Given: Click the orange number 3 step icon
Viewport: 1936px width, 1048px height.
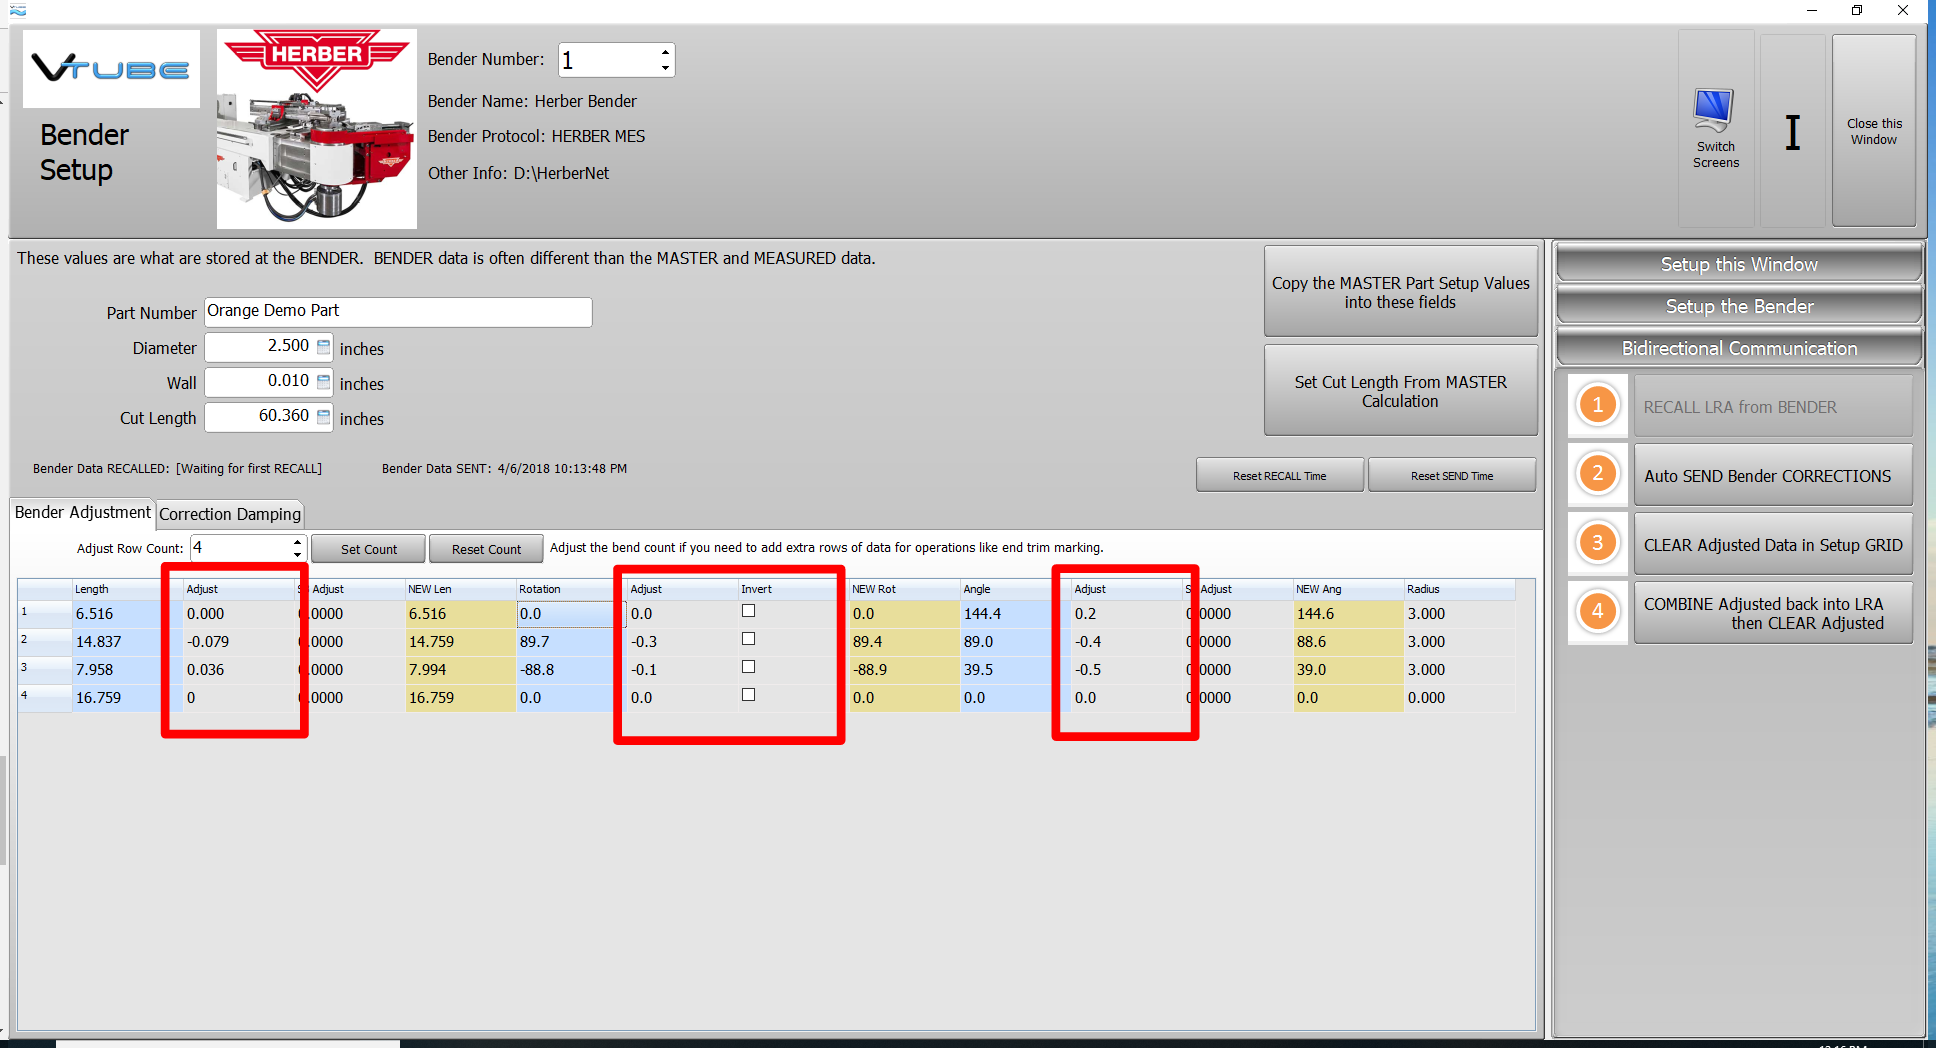Looking at the screenshot, I should tap(1597, 543).
